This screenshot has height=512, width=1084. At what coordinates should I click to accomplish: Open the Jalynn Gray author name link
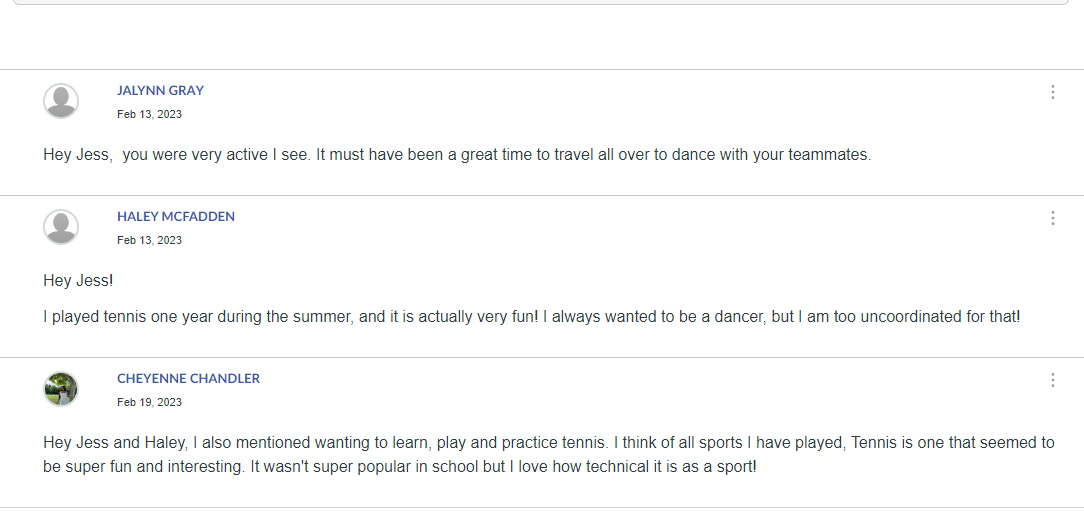point(160,90)
